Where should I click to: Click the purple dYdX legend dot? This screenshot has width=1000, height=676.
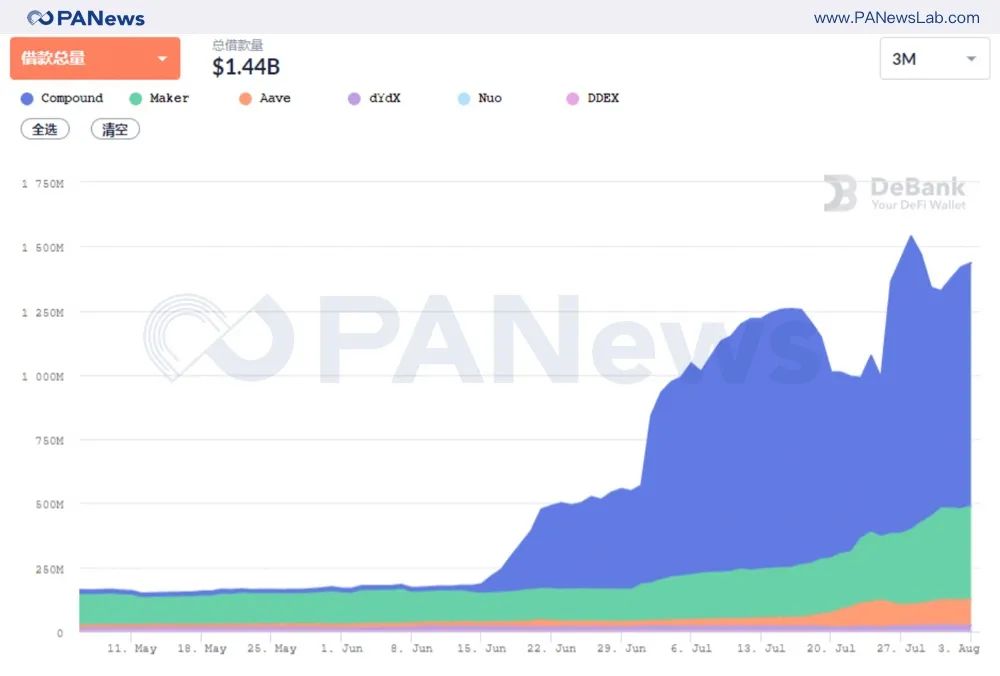point(354,99)
